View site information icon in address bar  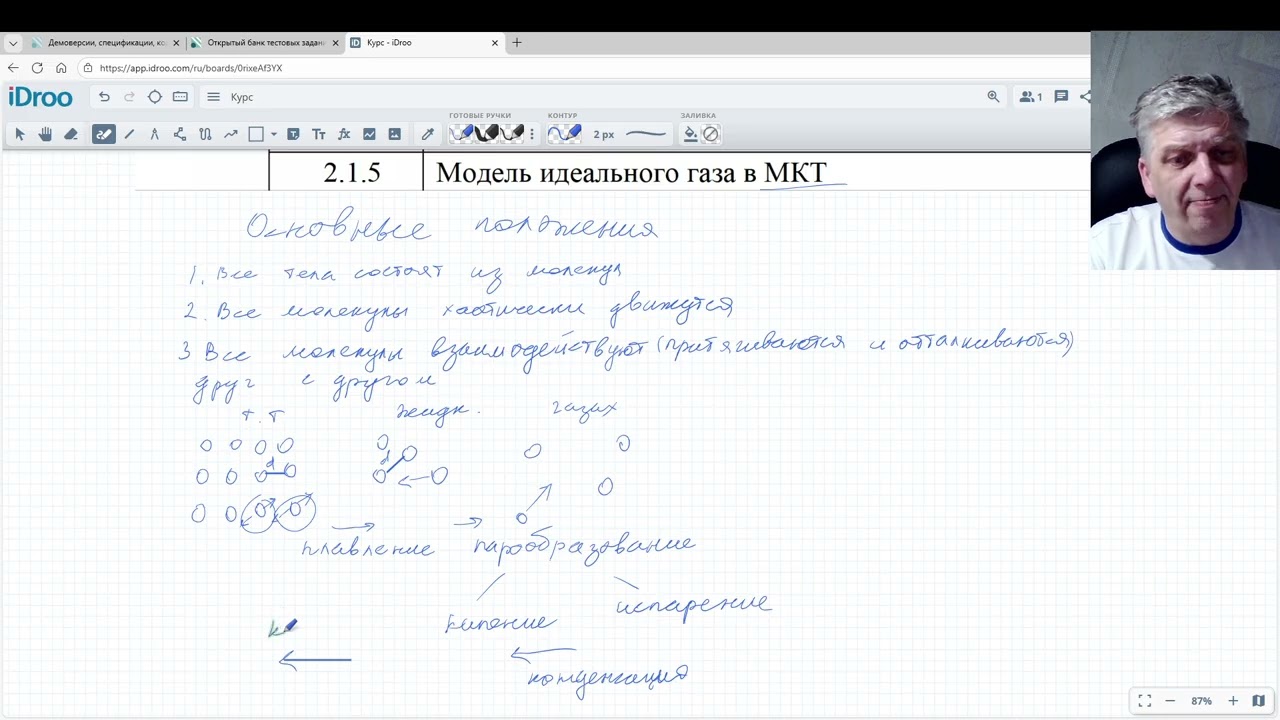point(88,68)
